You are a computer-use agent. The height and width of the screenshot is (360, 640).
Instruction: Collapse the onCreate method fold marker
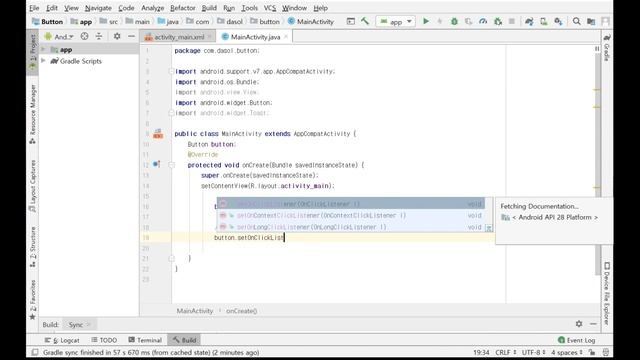click(x=171, y=165)
